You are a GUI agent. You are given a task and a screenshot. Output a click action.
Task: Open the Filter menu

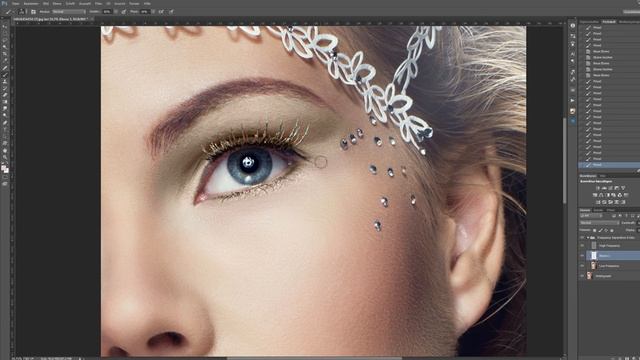coord(98,4)
